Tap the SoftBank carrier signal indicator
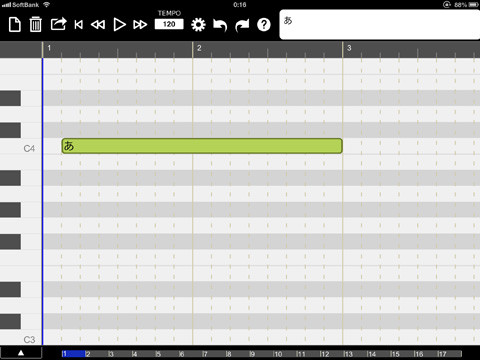The image size is (480, 360). point(20,5)
